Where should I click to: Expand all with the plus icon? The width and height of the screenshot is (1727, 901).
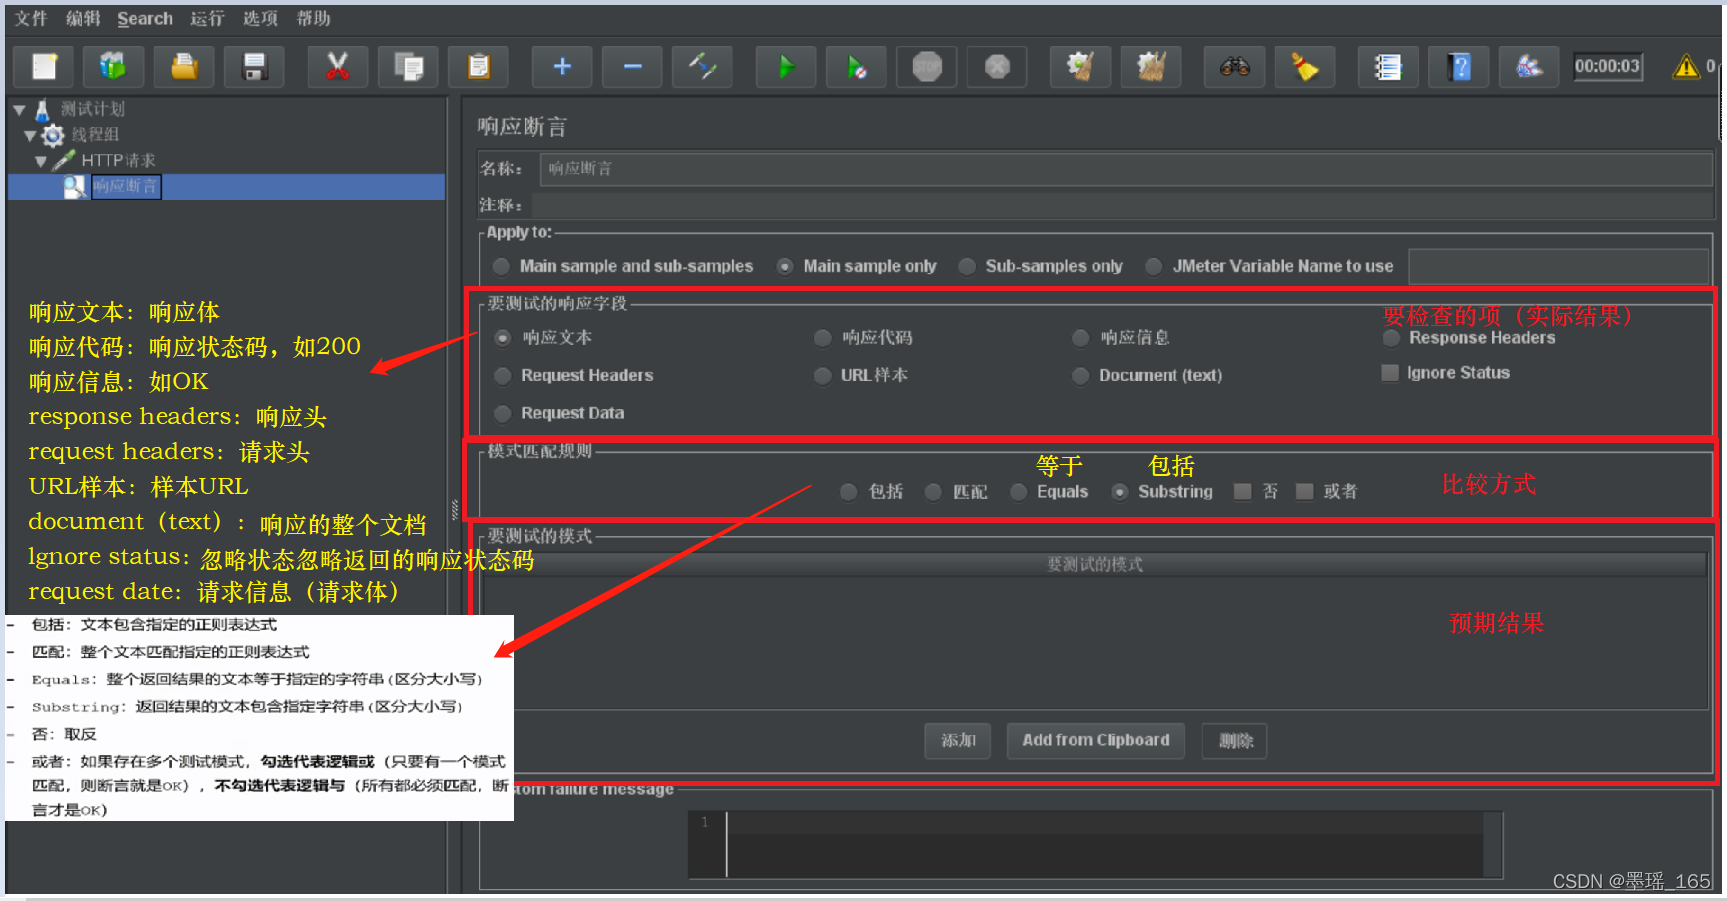point(562,67)
